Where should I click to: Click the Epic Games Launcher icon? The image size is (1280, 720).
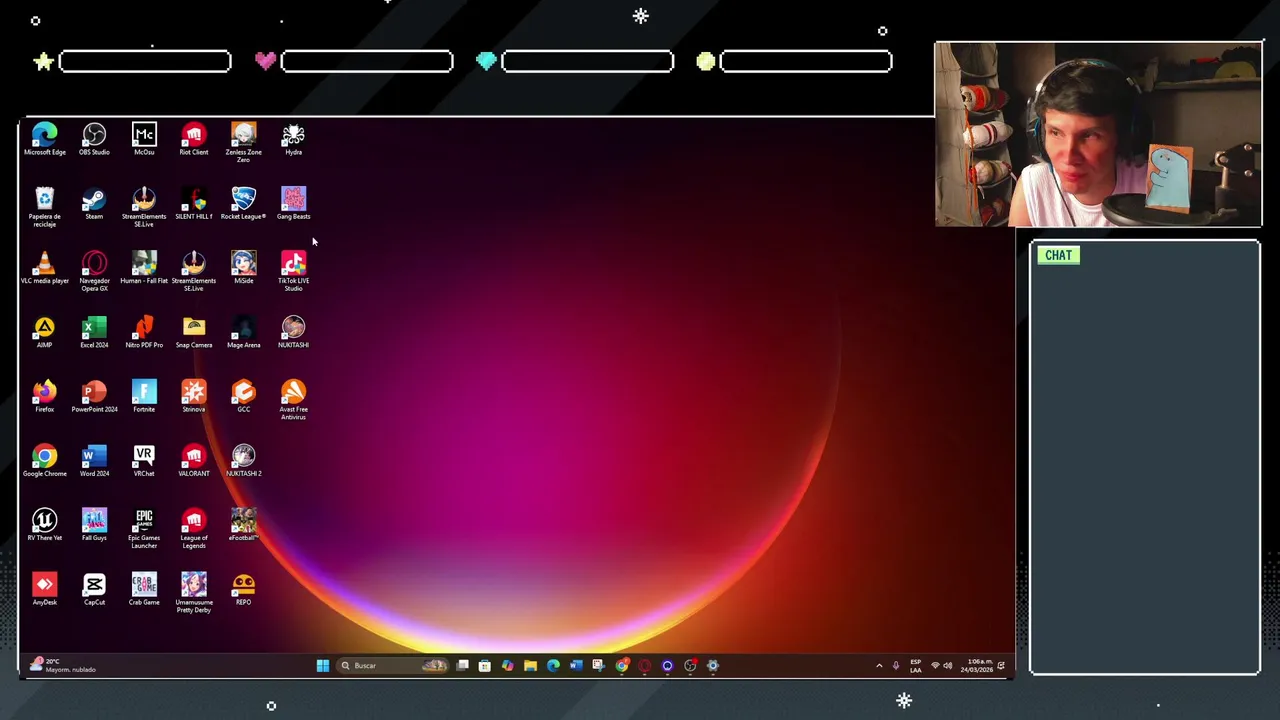click(x=144, y=528)
